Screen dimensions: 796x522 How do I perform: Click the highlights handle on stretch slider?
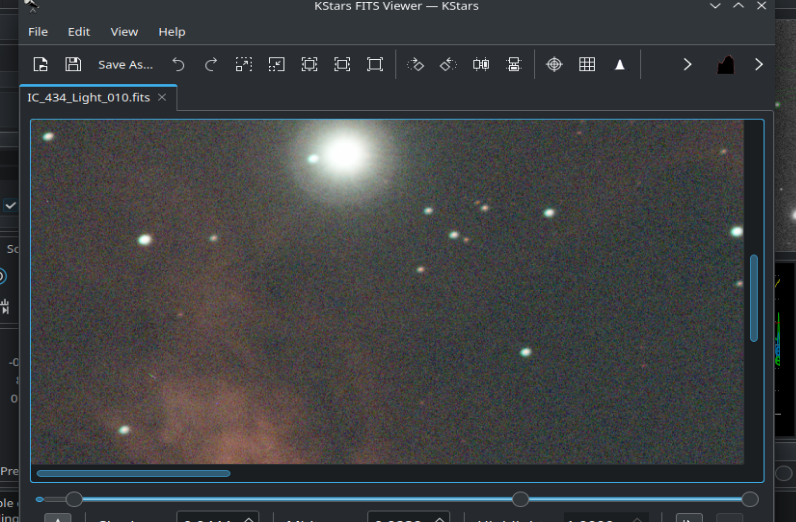[x=750, y=499]
